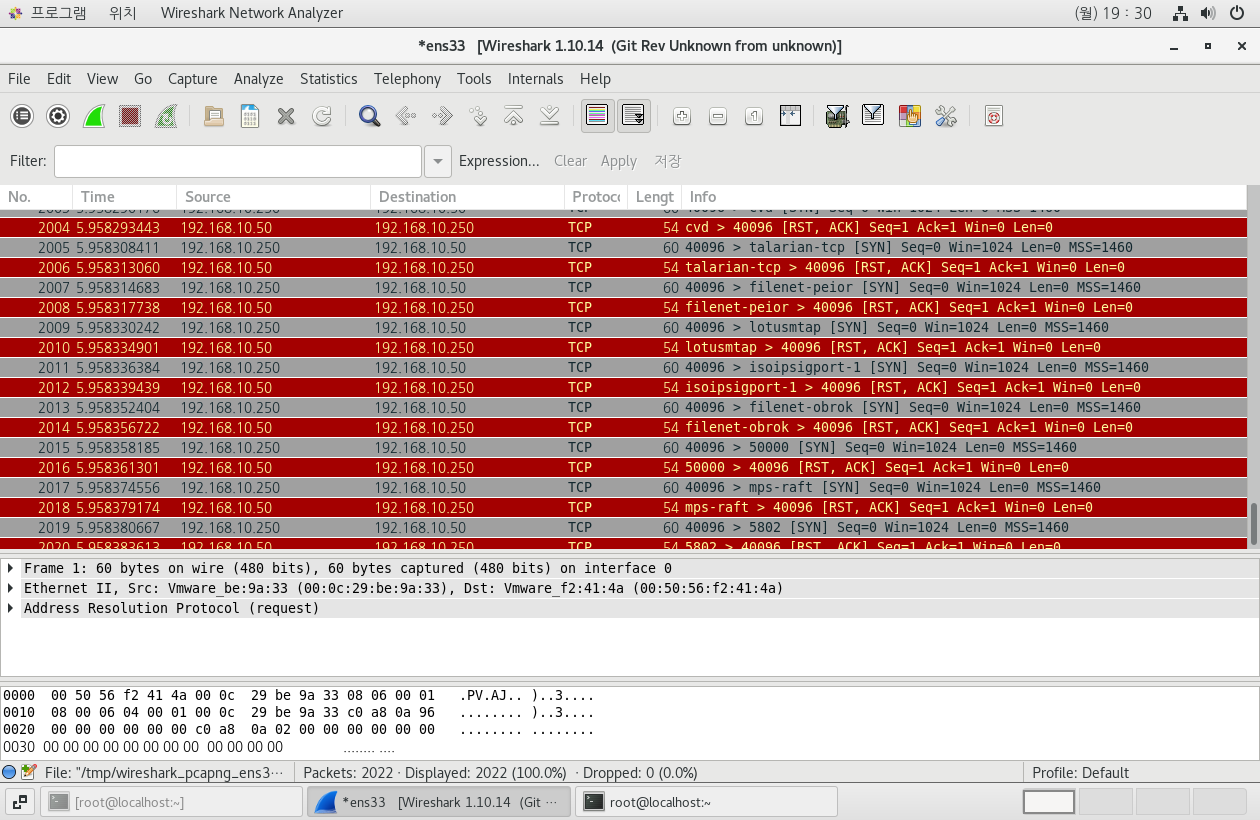Toggle auto scroll in live capture

tap(634, 117)
